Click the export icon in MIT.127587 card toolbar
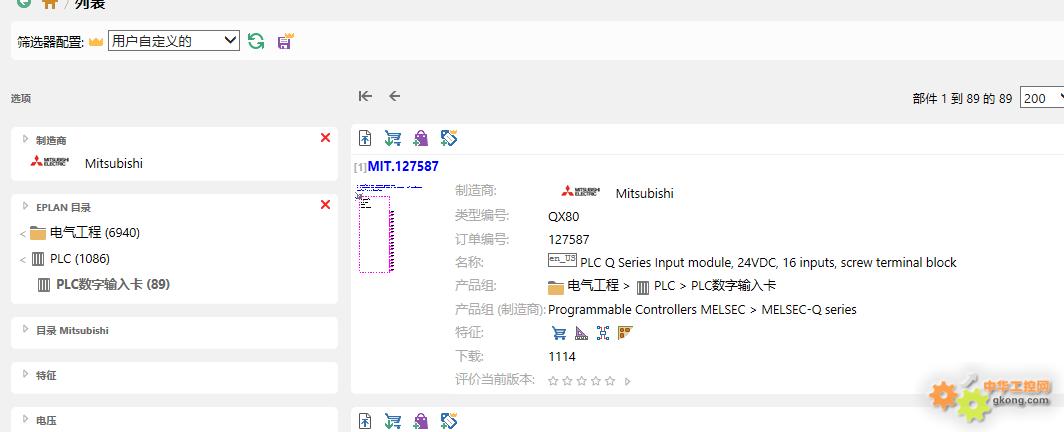This screenshot has height=432, width=1064. click(x=365, y=138)
